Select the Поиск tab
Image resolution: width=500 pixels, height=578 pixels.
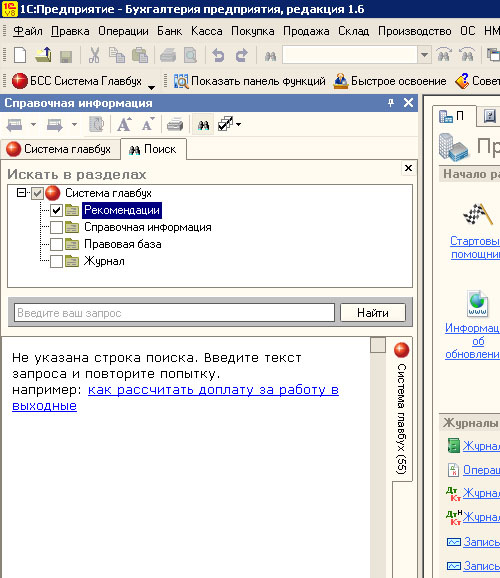point(153,149)
